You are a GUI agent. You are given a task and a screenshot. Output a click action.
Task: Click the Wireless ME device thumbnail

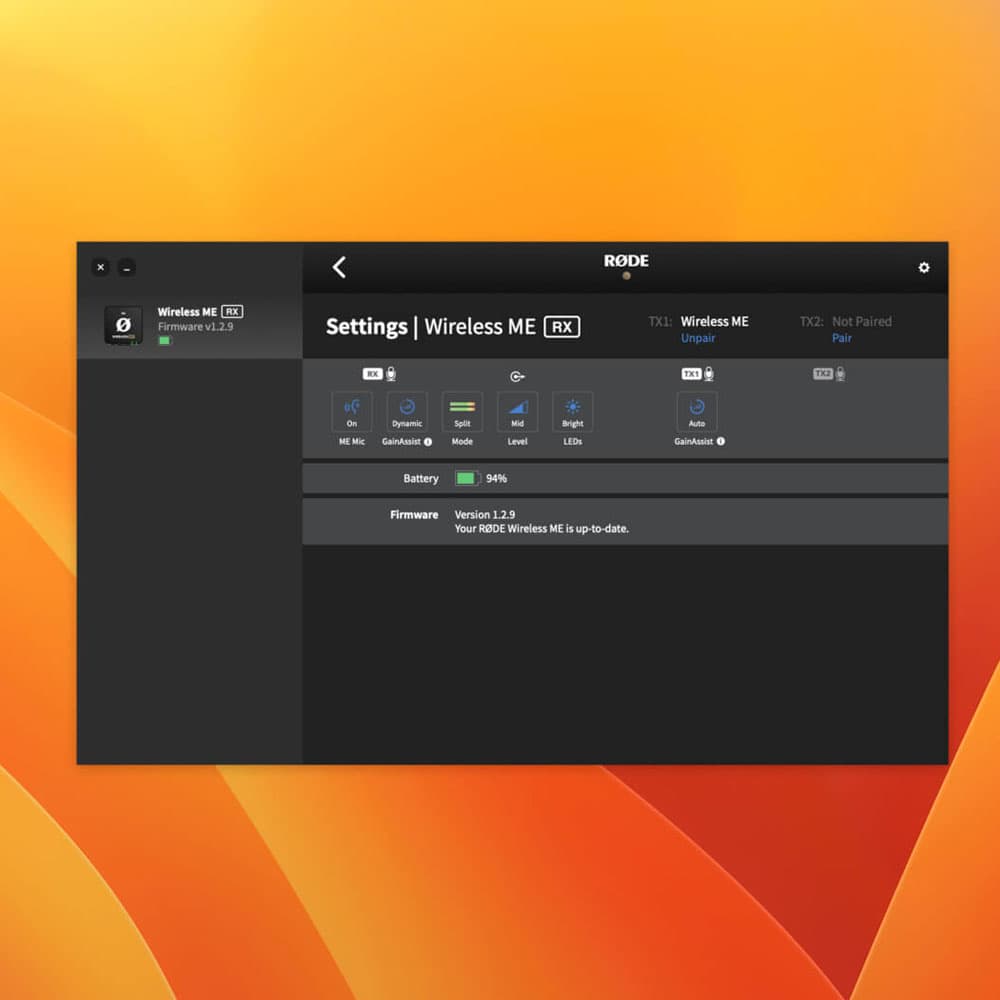click(x=123, y=326)
